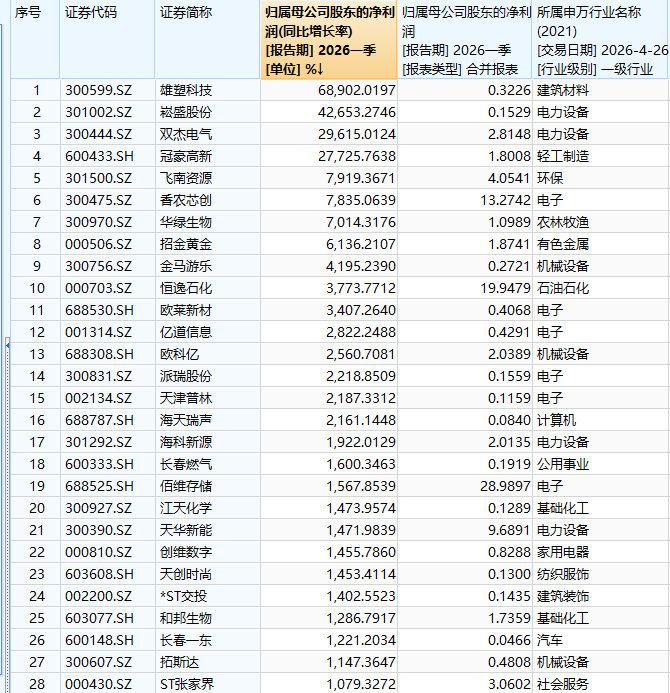This screenshot has width=670, height=693.
Task: Click the 佰维存储 stock name
Action: click(x=186, y=486)
